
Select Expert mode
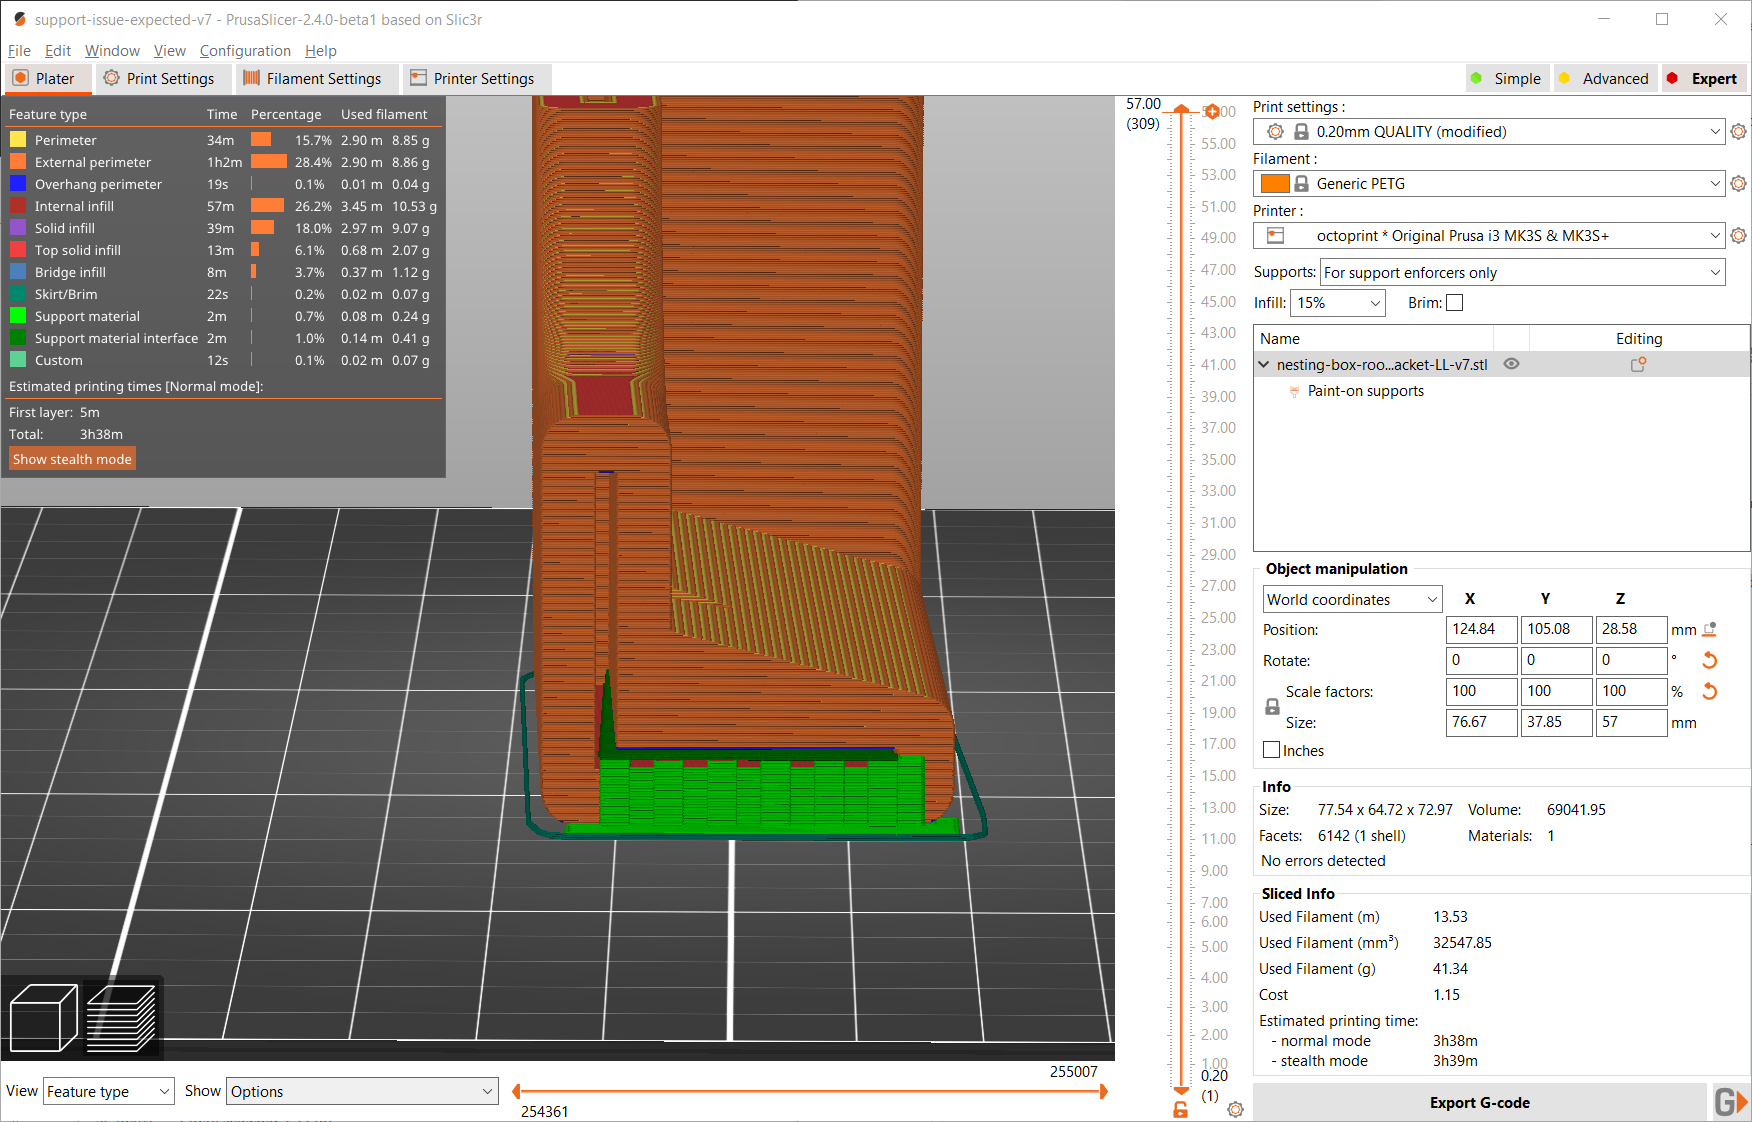point(1703,78)
